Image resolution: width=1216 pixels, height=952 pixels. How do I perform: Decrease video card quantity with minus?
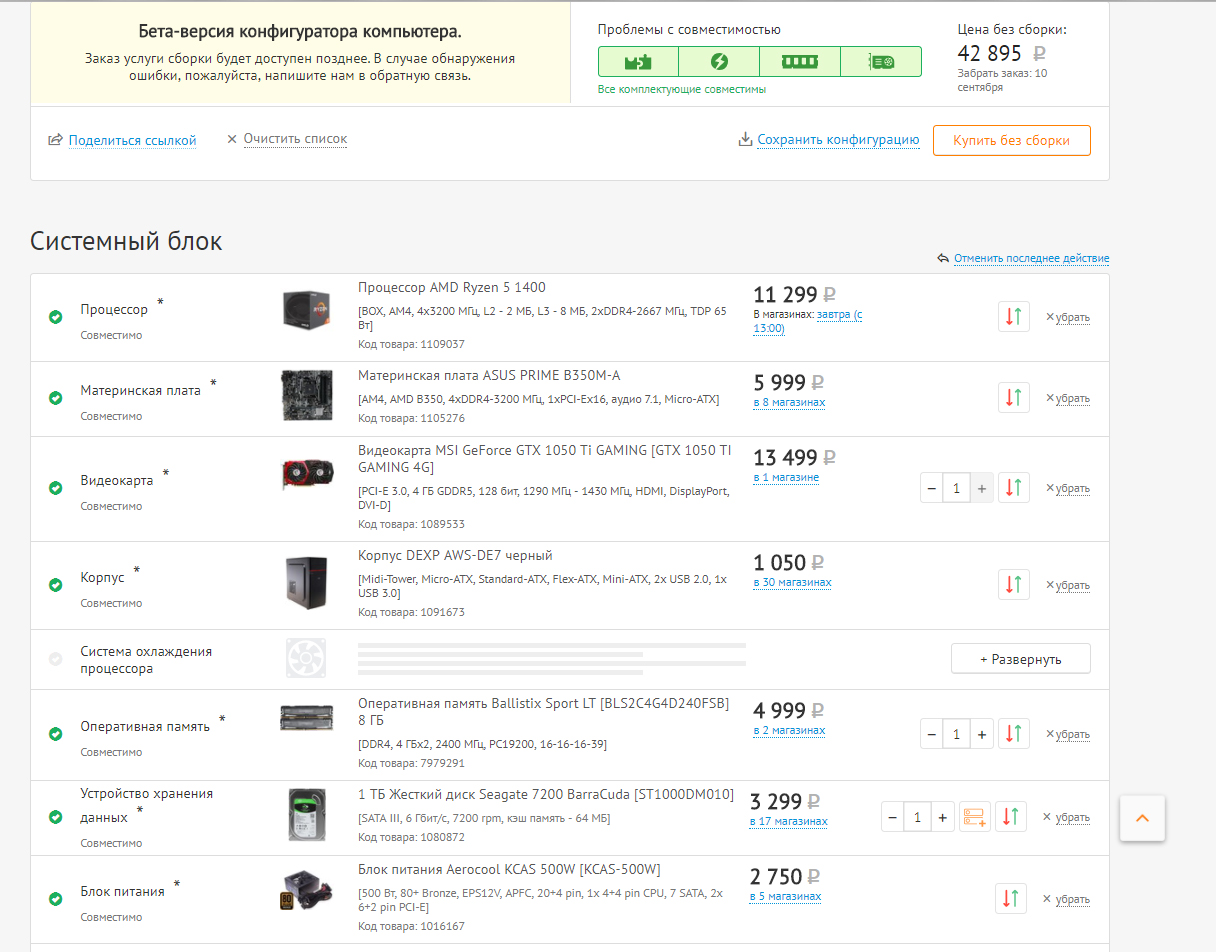pyautogui.click(x=932, y=488)
